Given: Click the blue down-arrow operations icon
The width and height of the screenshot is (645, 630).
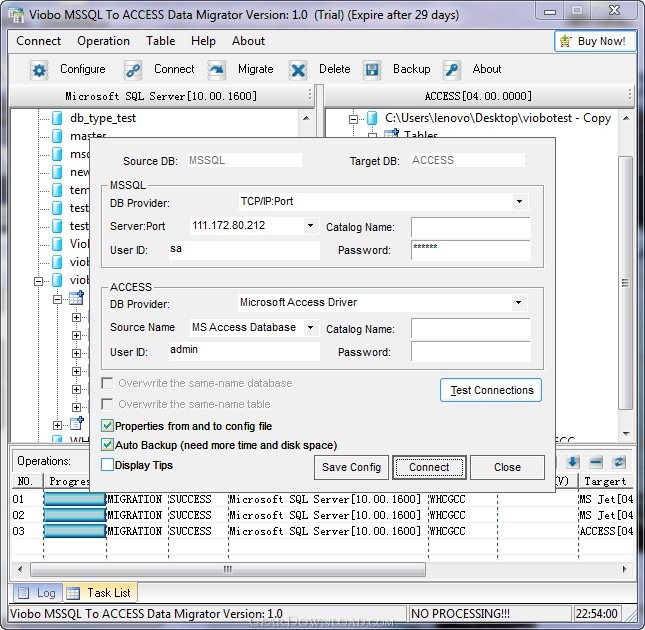Looking at the screenshot, I should (573, 462).
